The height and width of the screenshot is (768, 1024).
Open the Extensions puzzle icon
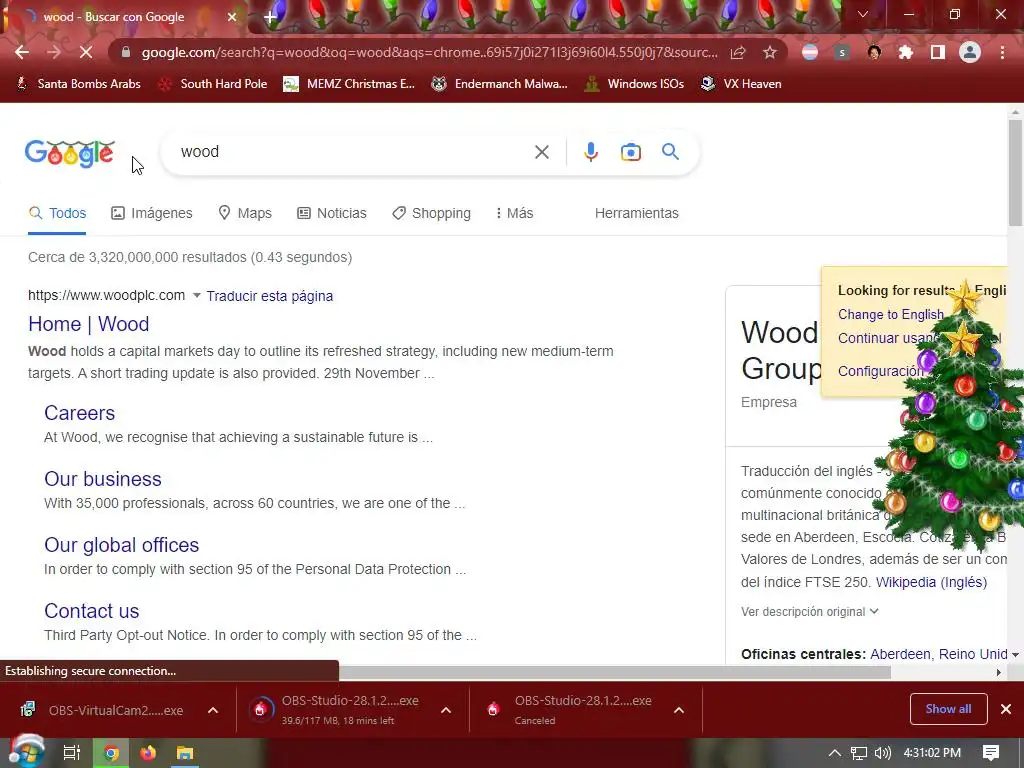(906, 52)
